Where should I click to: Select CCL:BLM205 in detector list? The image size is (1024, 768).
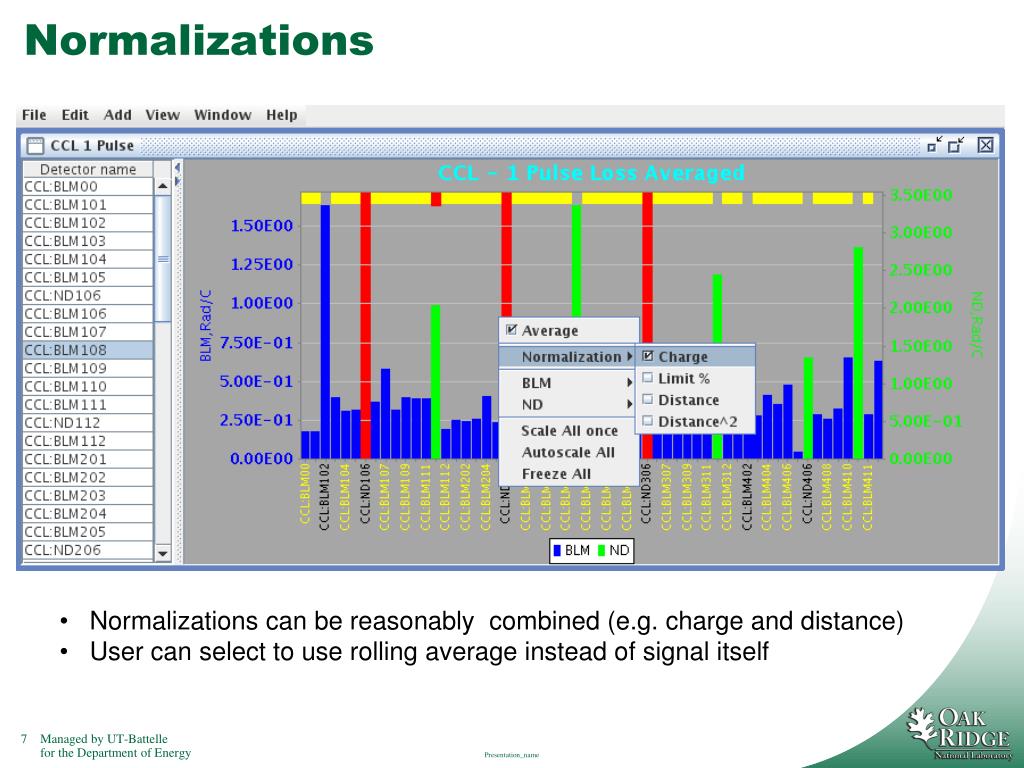tap(88, 532)
